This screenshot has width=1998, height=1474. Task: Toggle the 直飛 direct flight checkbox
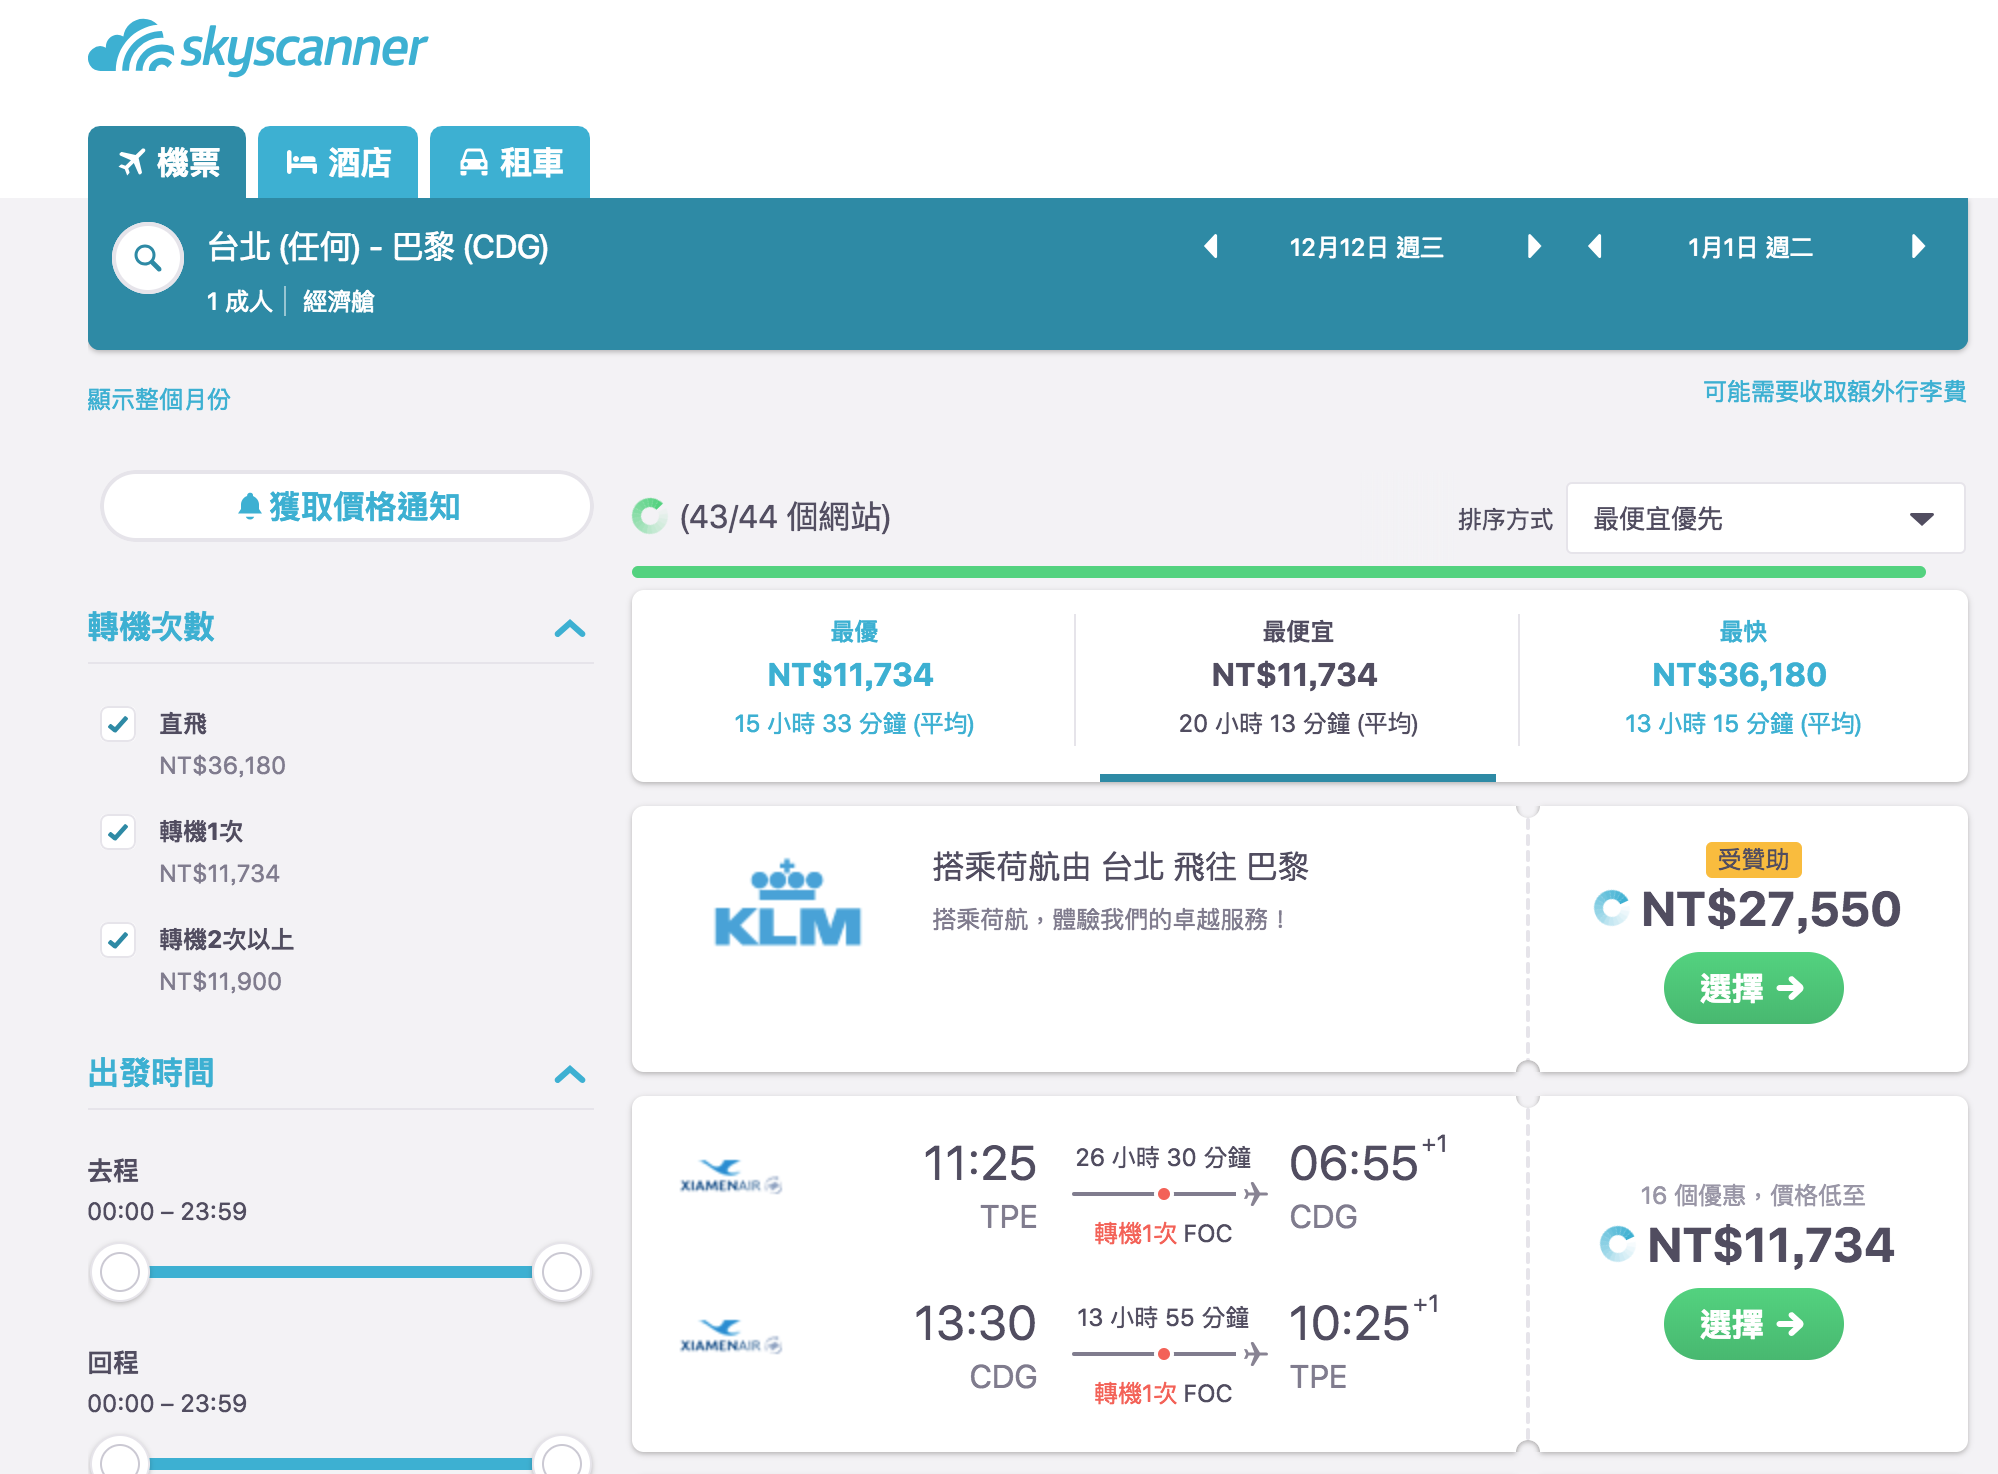118,723
